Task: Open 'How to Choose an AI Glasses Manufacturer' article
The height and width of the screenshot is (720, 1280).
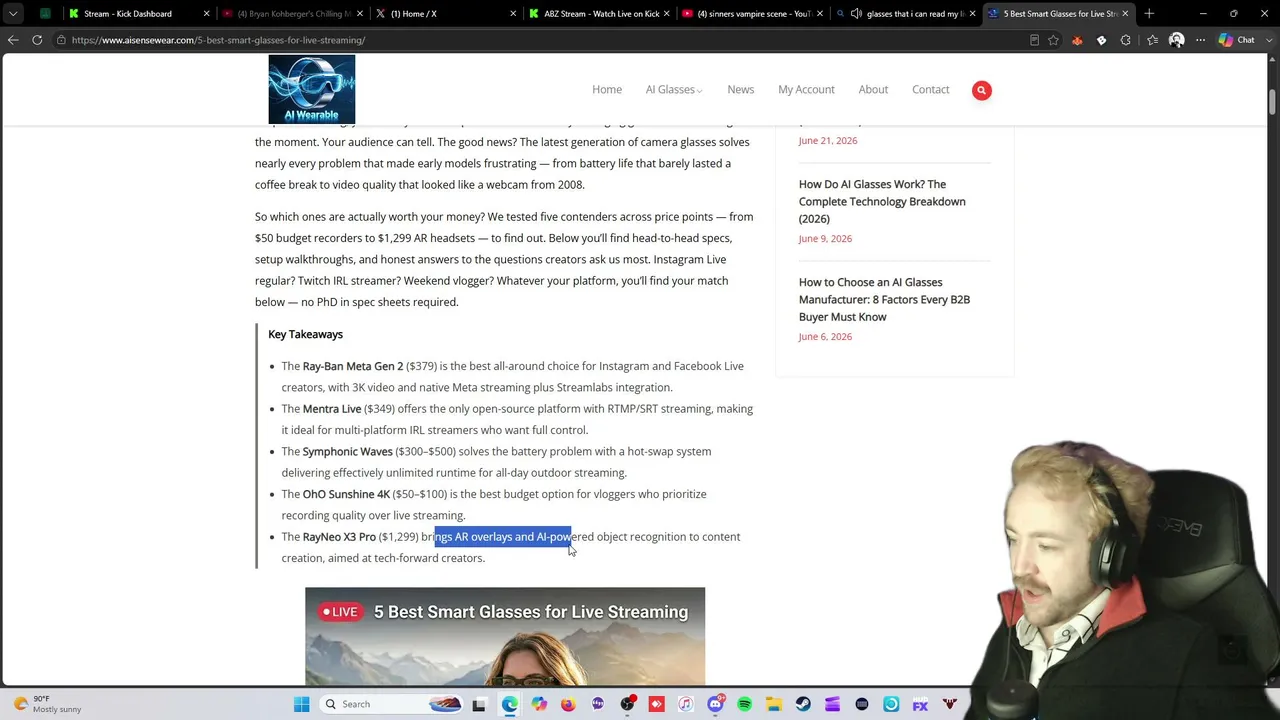Action: tap(884, 299)
